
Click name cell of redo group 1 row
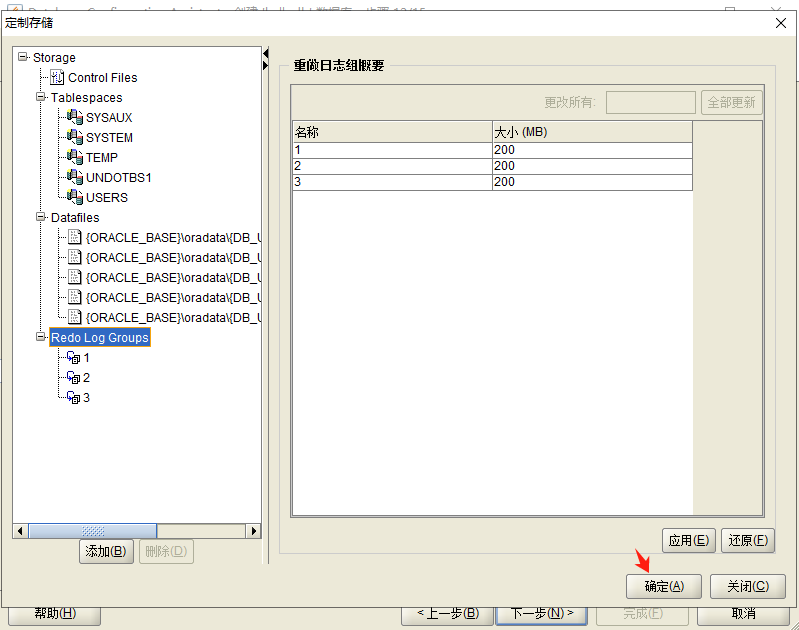pos(392,150)
